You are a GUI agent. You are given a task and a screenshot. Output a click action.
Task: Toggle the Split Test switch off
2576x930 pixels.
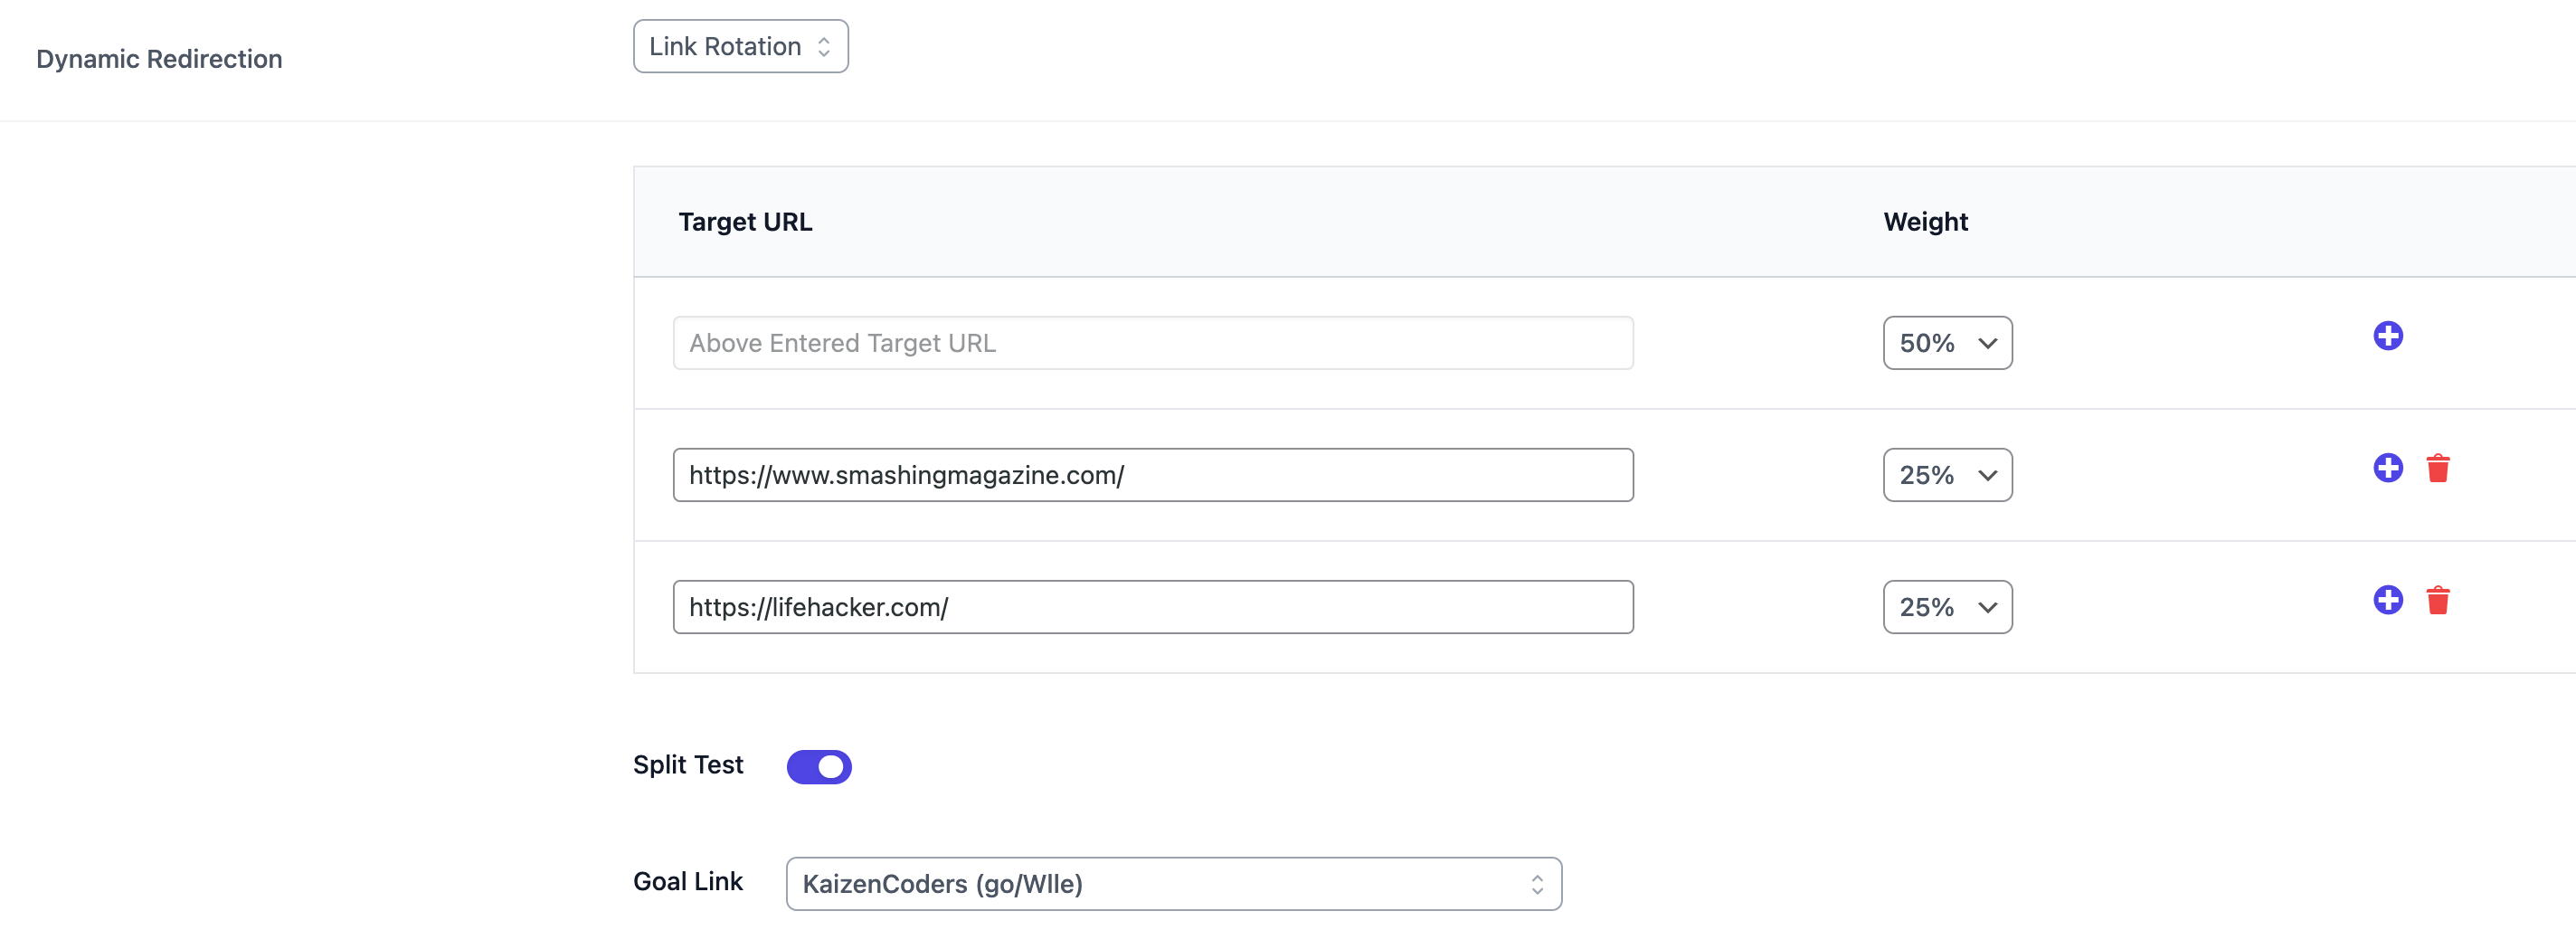click(x=818, y=767)
